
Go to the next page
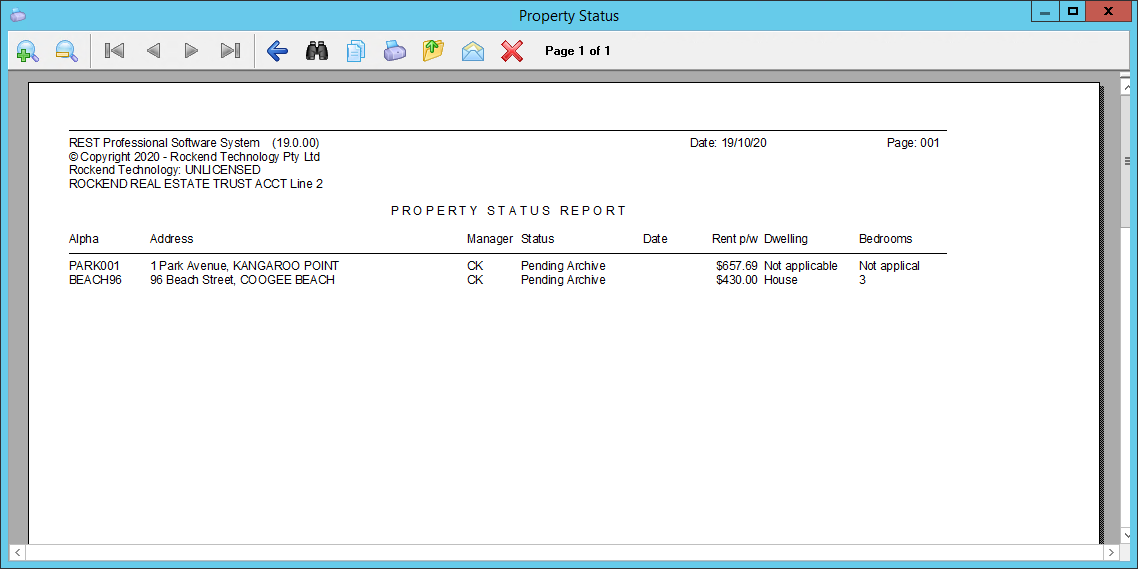click(192, 51)
